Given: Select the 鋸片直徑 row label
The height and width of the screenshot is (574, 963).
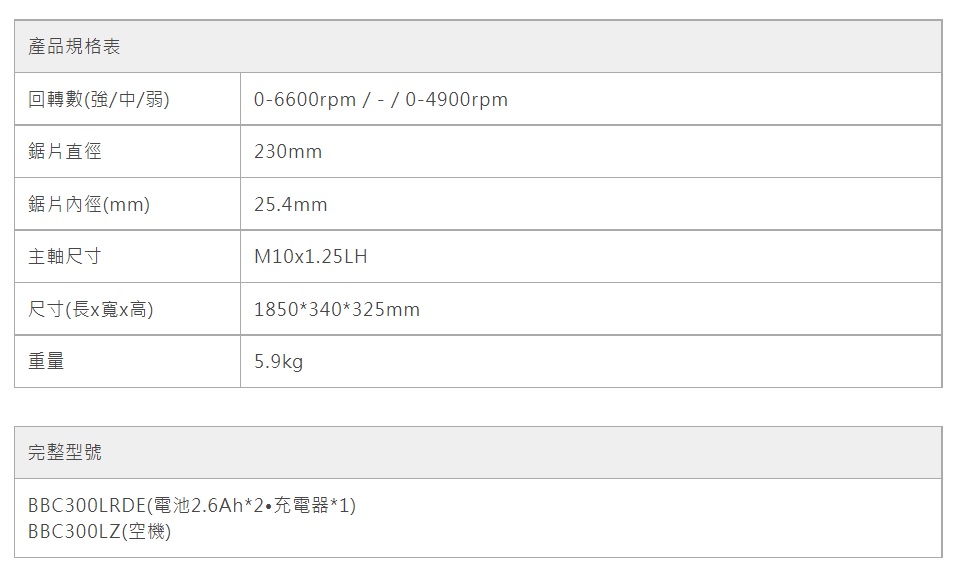Looking at the screenshot, I should [x=65, y=152].
